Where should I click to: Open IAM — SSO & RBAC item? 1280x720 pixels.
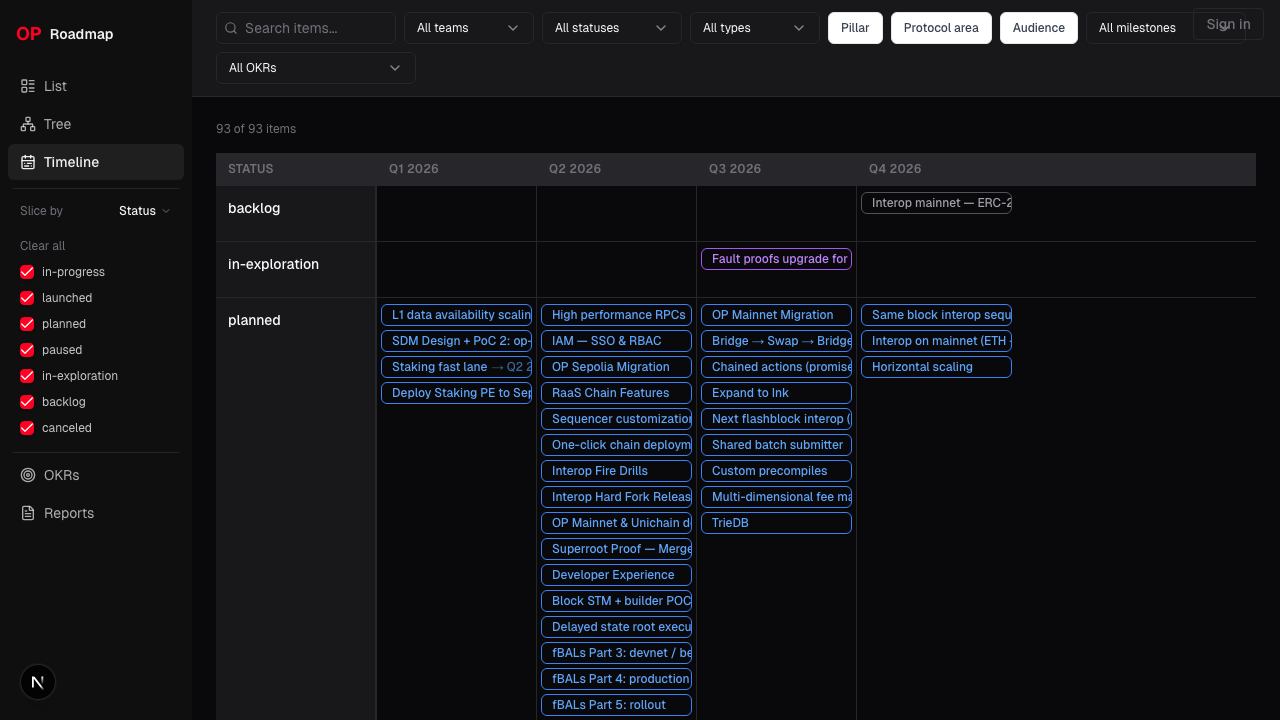pyautogui.click(x=616, y=341)
